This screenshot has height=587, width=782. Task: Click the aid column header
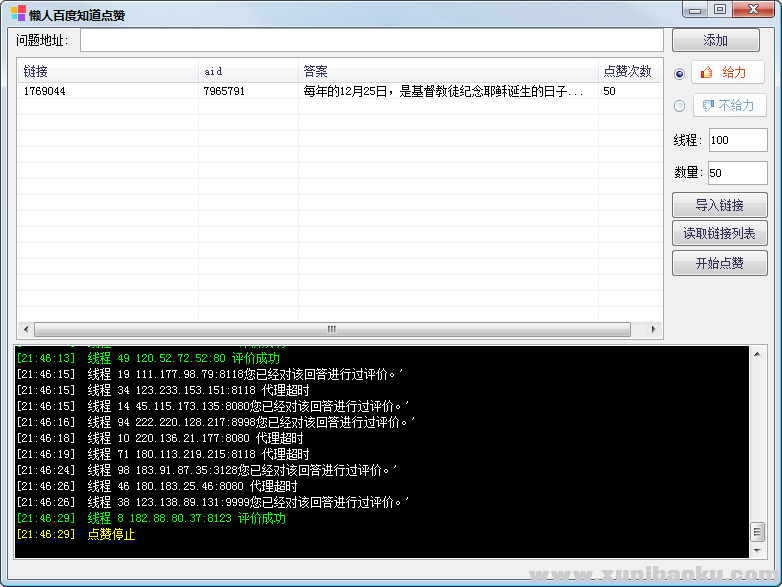pos(248,71)
